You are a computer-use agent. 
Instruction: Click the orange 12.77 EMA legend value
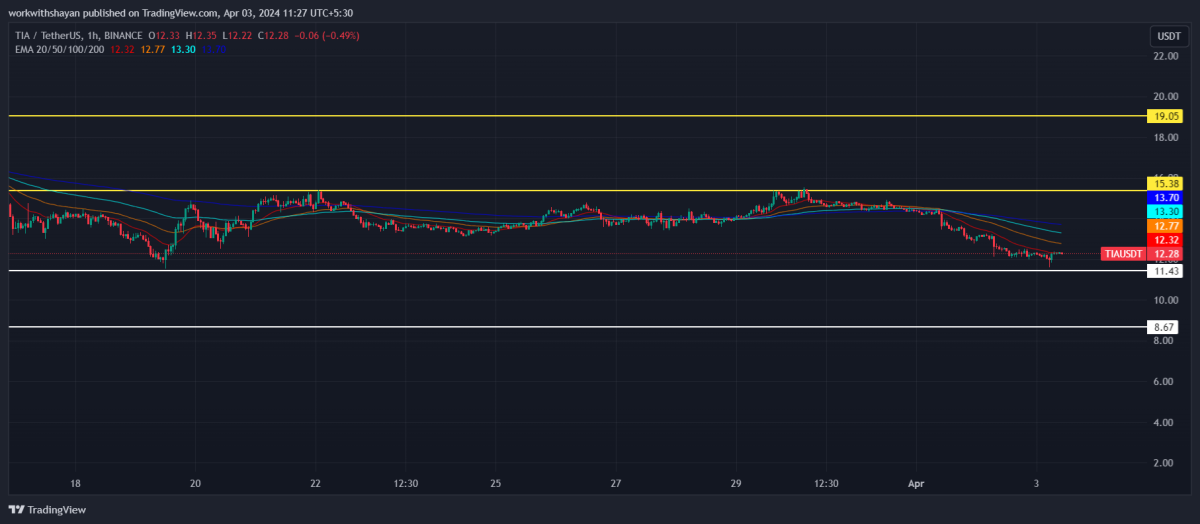coord(153,49)
